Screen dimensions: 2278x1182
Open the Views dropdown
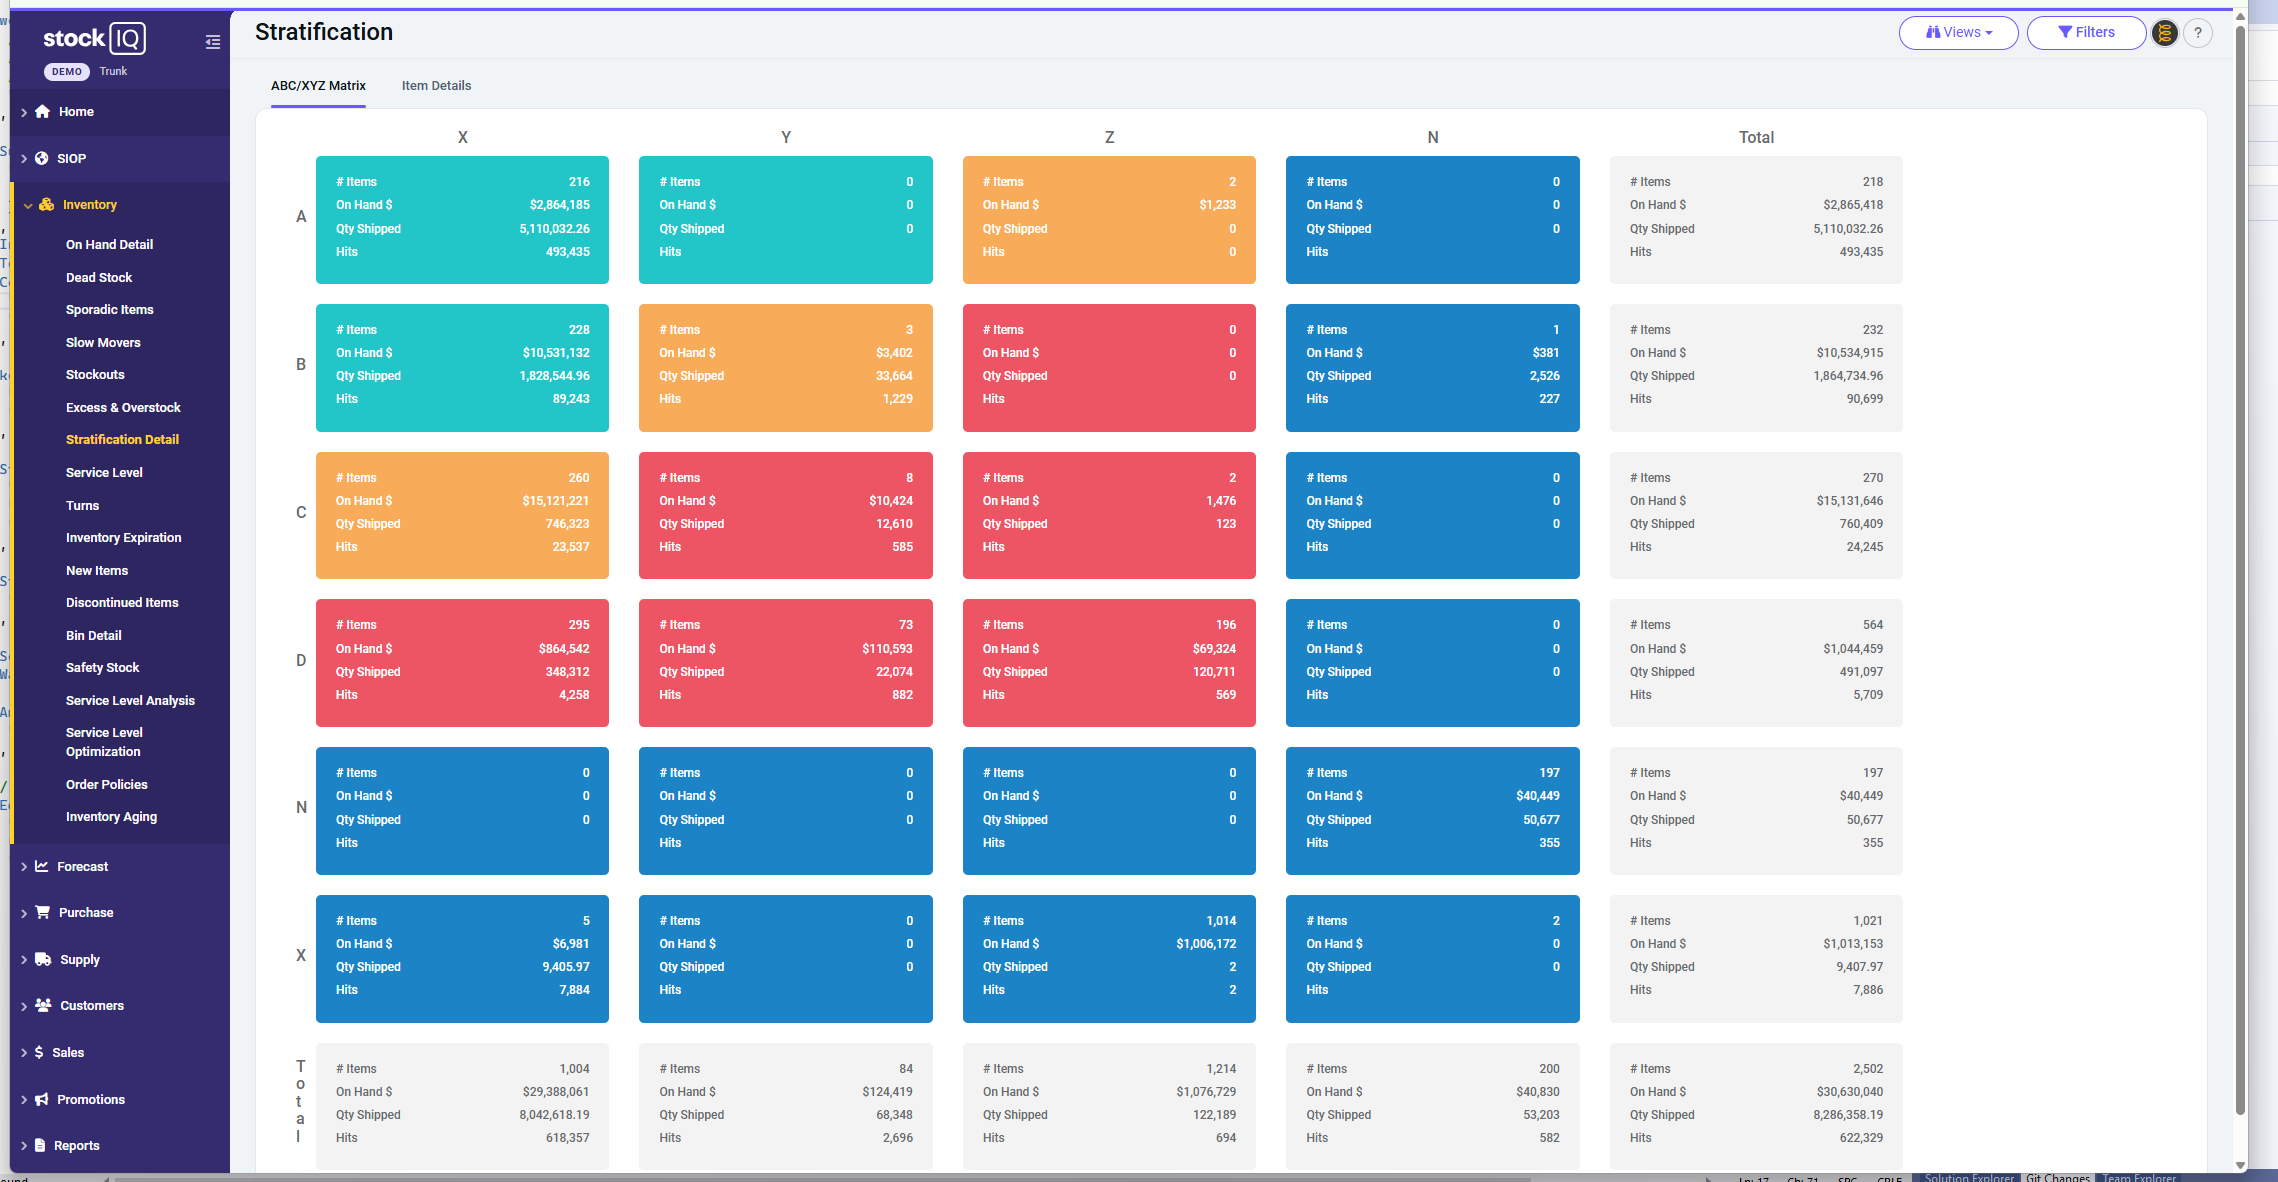(x=1958, y=33)
